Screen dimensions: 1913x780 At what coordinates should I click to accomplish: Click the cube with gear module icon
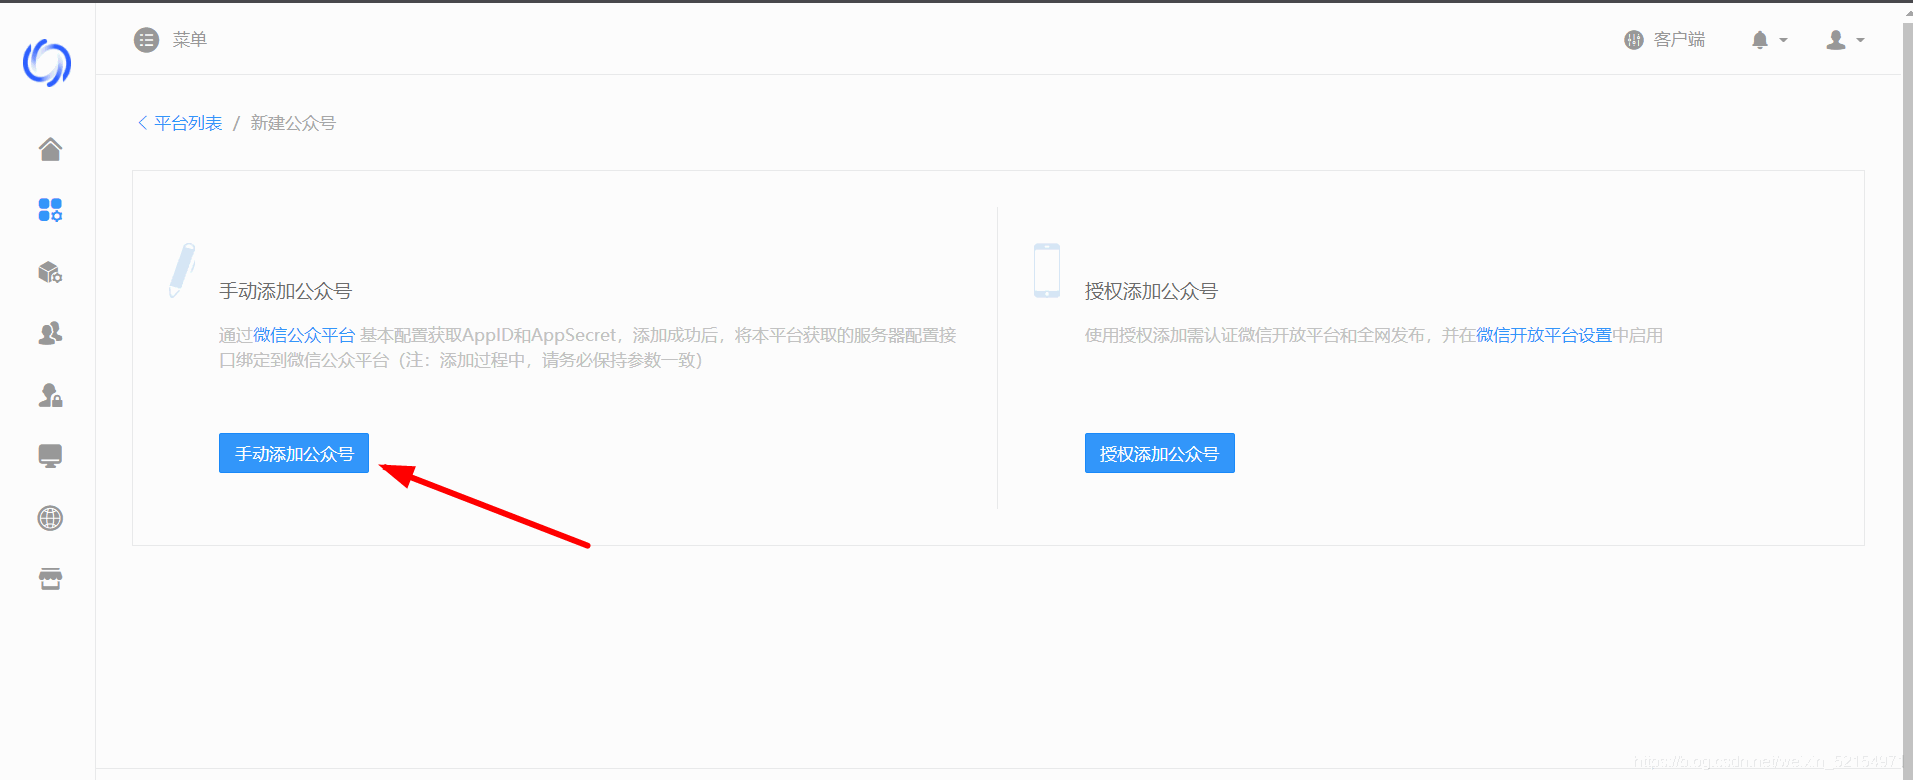click(50, 272)
